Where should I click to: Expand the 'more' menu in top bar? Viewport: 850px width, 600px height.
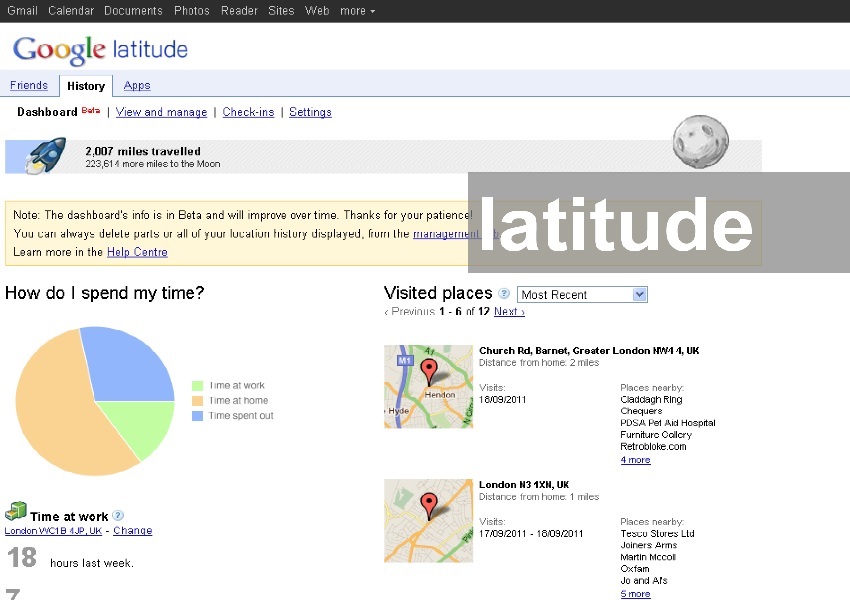pos(357,11)
